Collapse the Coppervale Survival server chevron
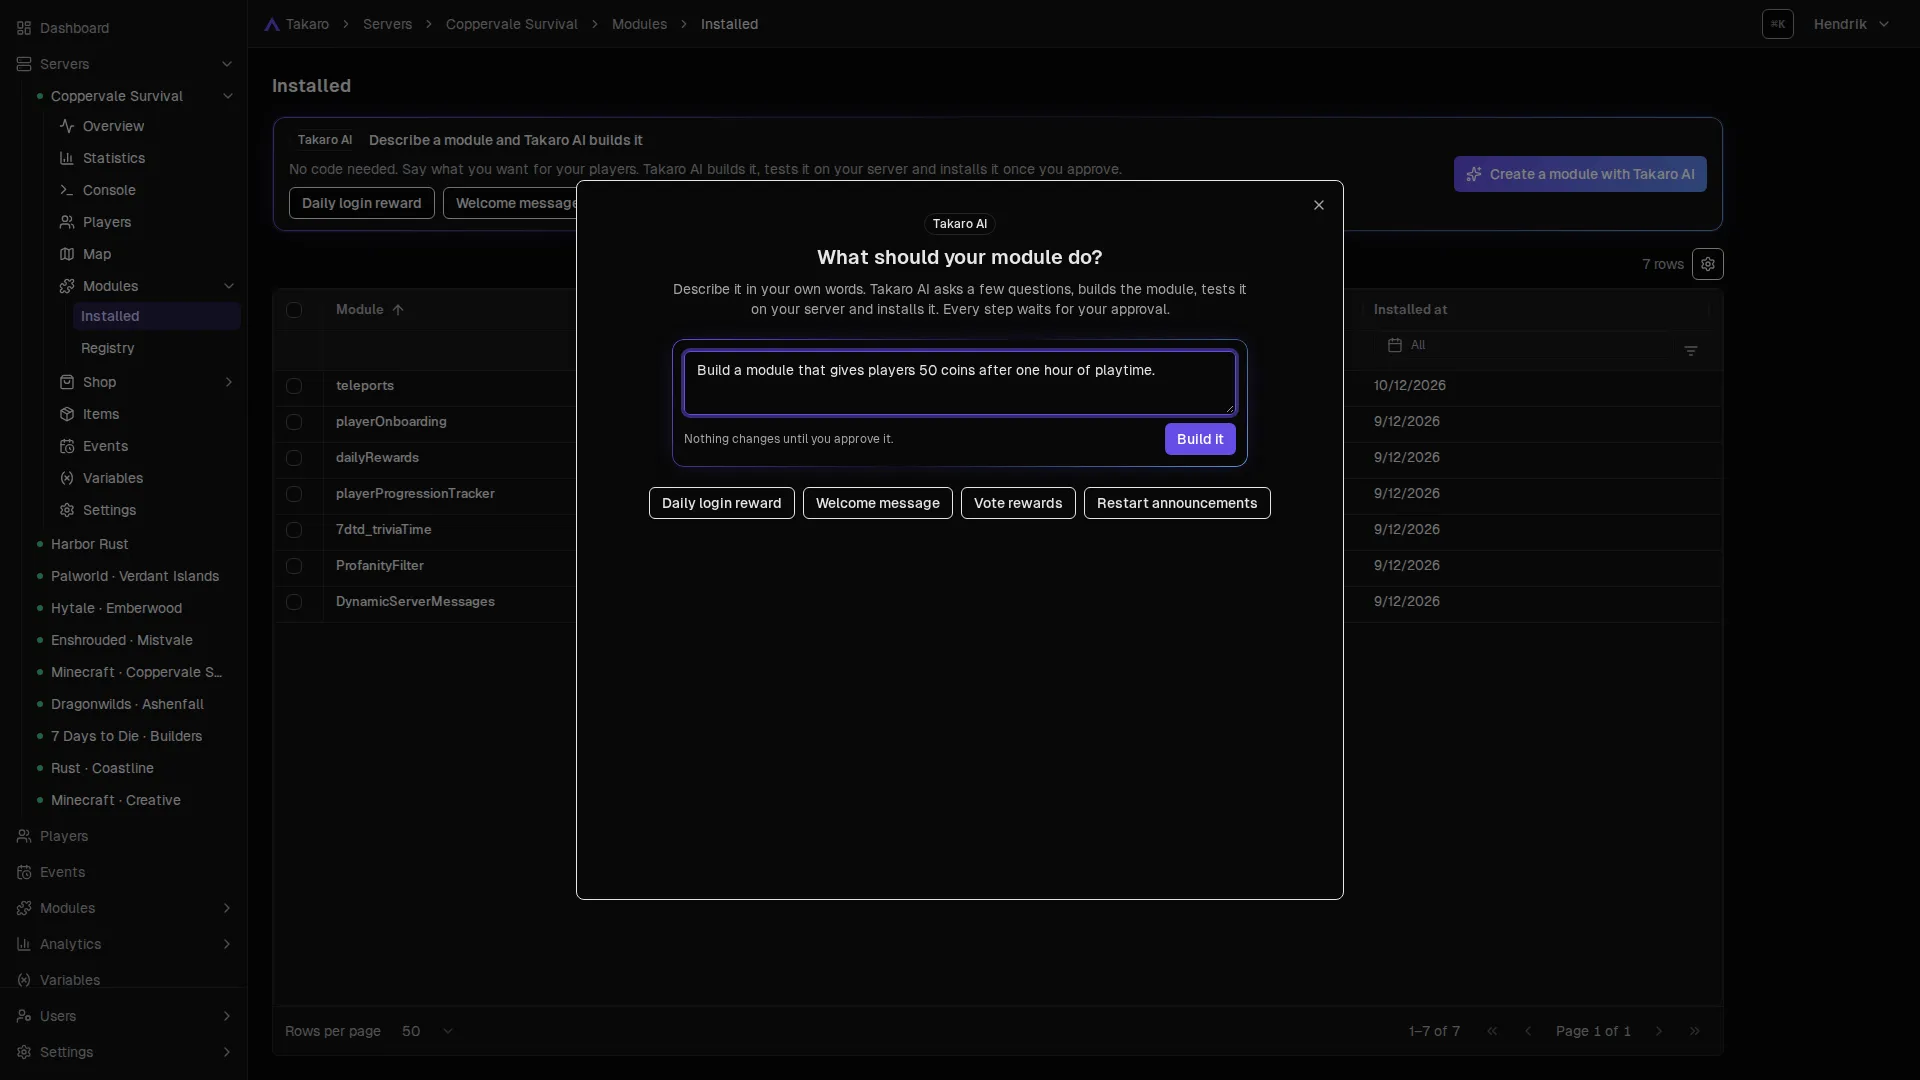The image size is (1920, 1080). (x=227, y=96)
